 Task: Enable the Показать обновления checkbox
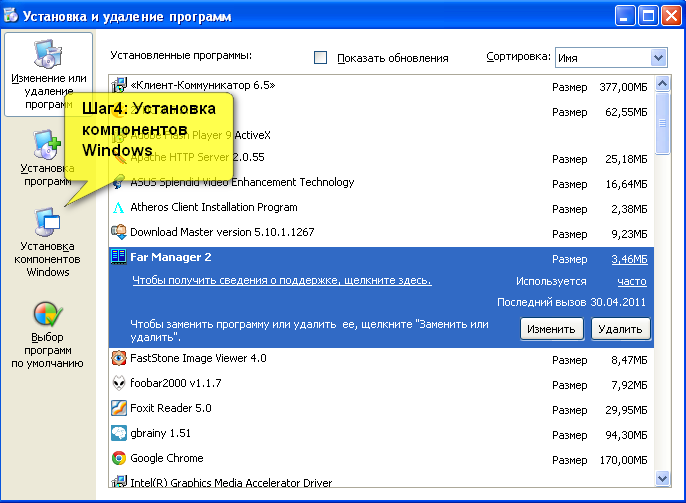320,57
